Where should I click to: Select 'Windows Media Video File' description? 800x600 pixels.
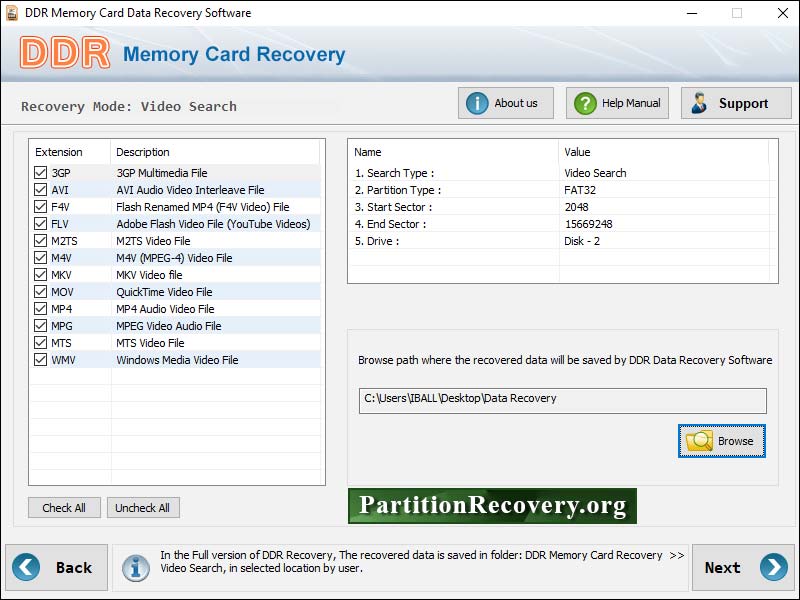177,360
